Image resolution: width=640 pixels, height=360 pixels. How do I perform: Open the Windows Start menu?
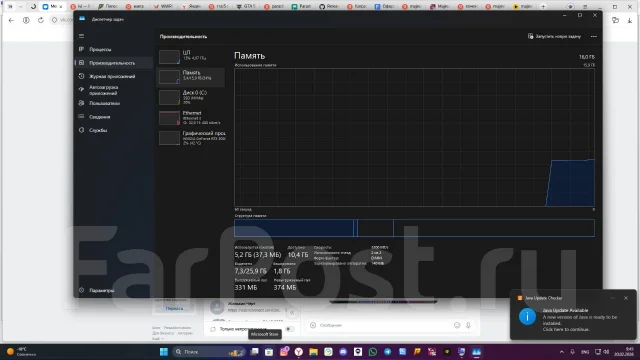pyautogui.click(x=164, y=352)
